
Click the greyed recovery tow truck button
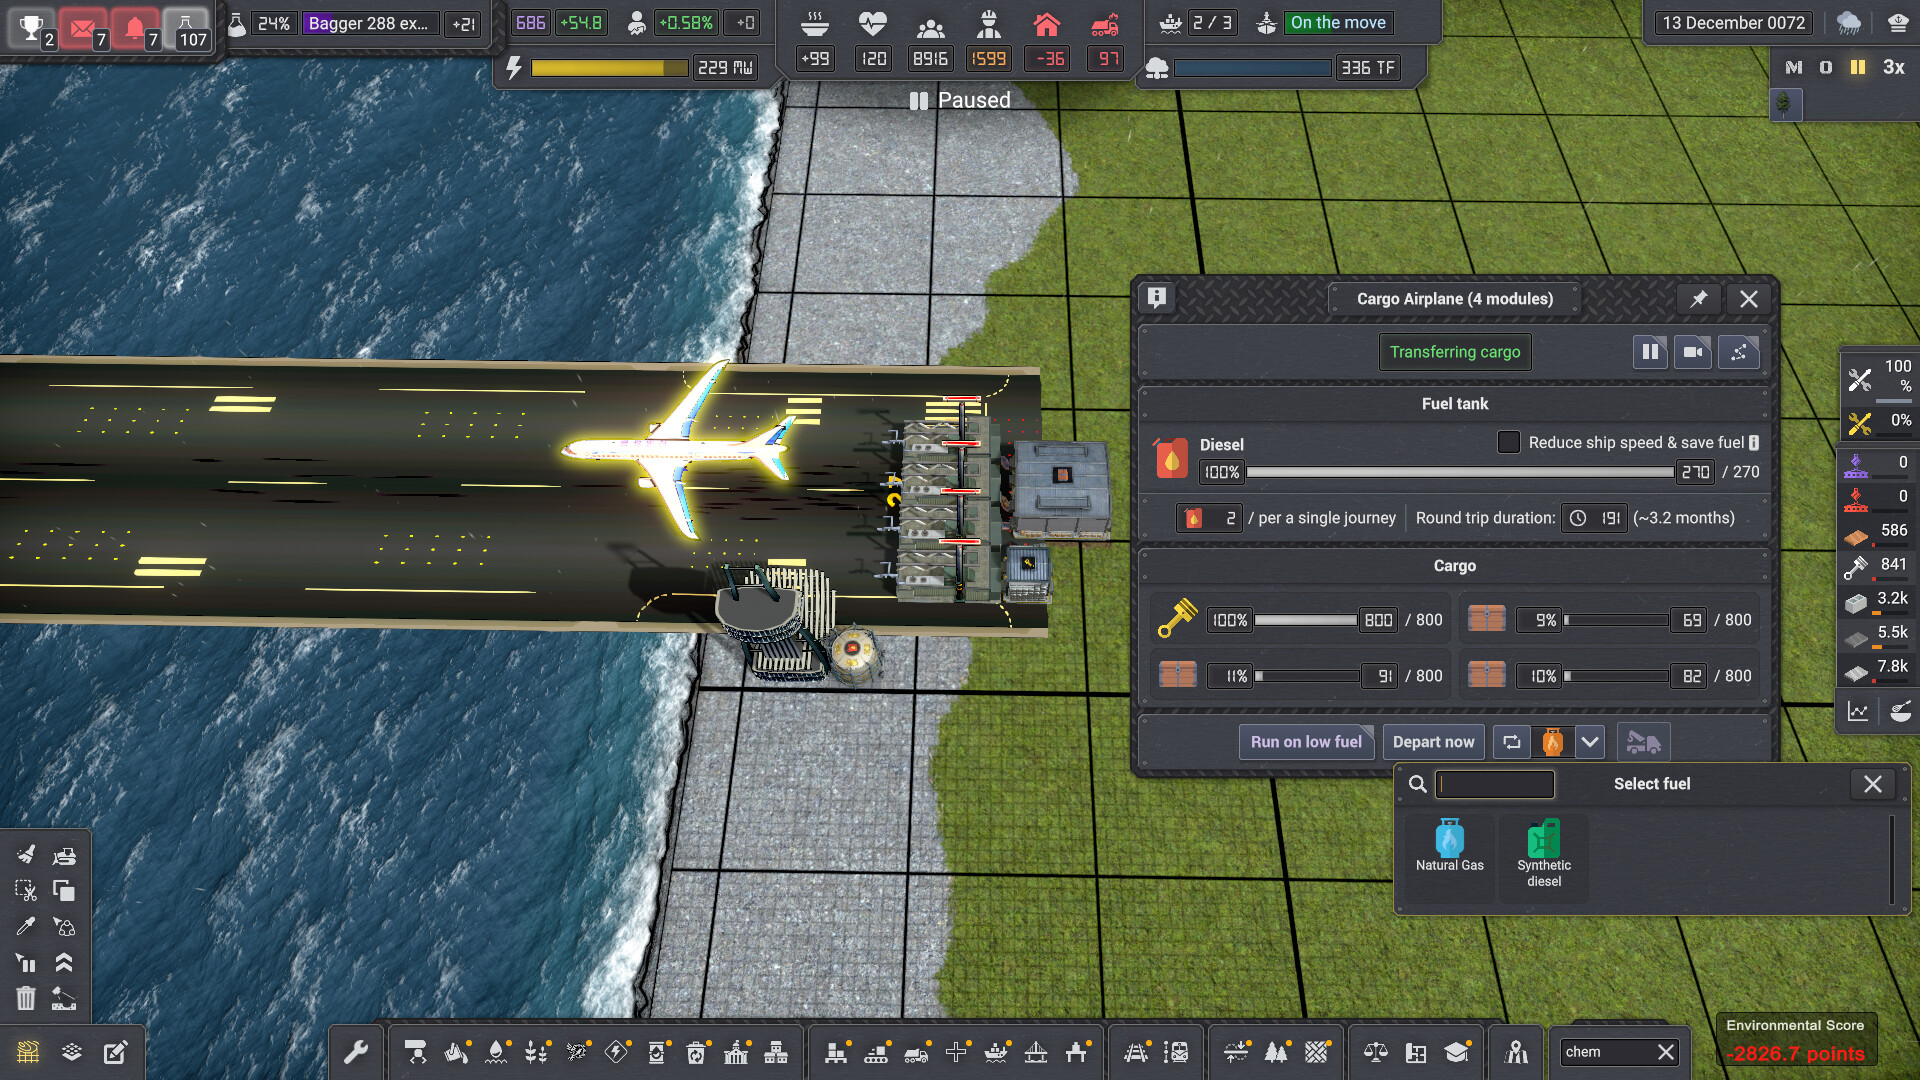1643,742
